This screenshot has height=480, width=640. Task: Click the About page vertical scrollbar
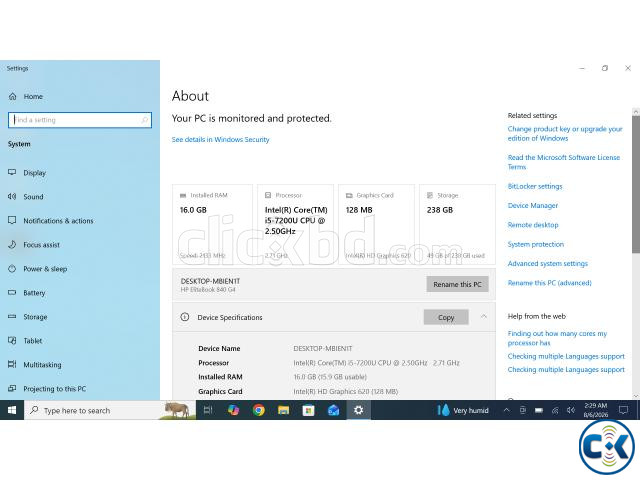point(636,184)
